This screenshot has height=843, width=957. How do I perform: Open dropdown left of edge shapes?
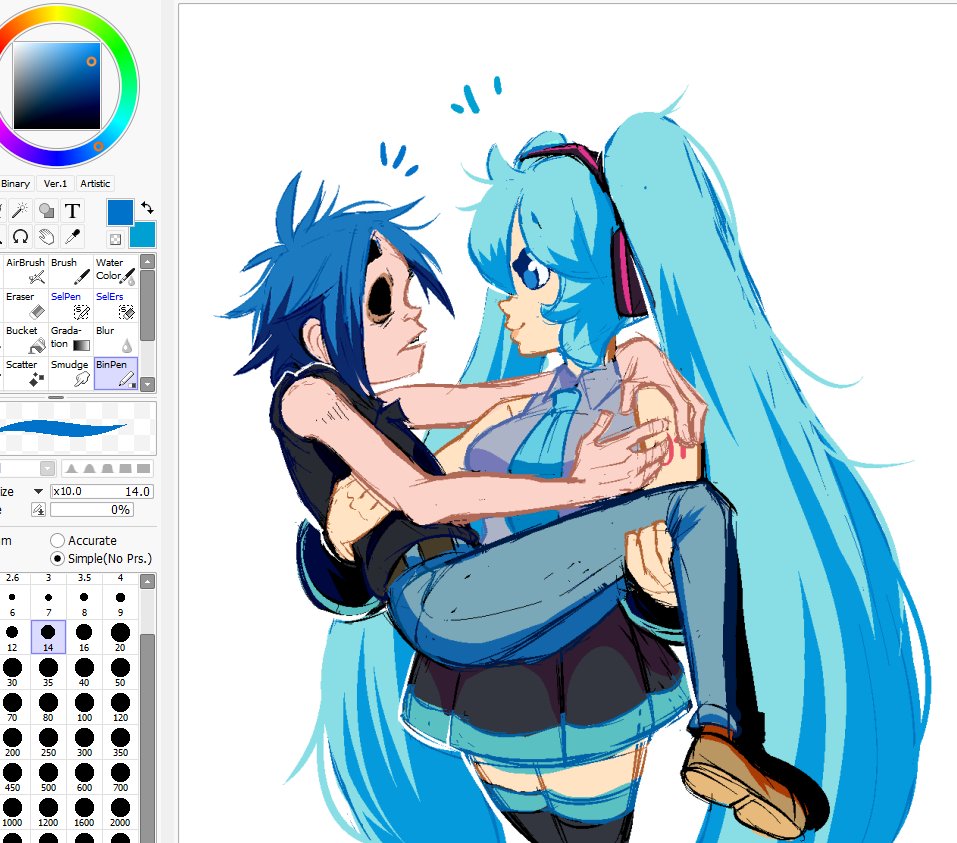pyautogui.click(x=48, y=469)
